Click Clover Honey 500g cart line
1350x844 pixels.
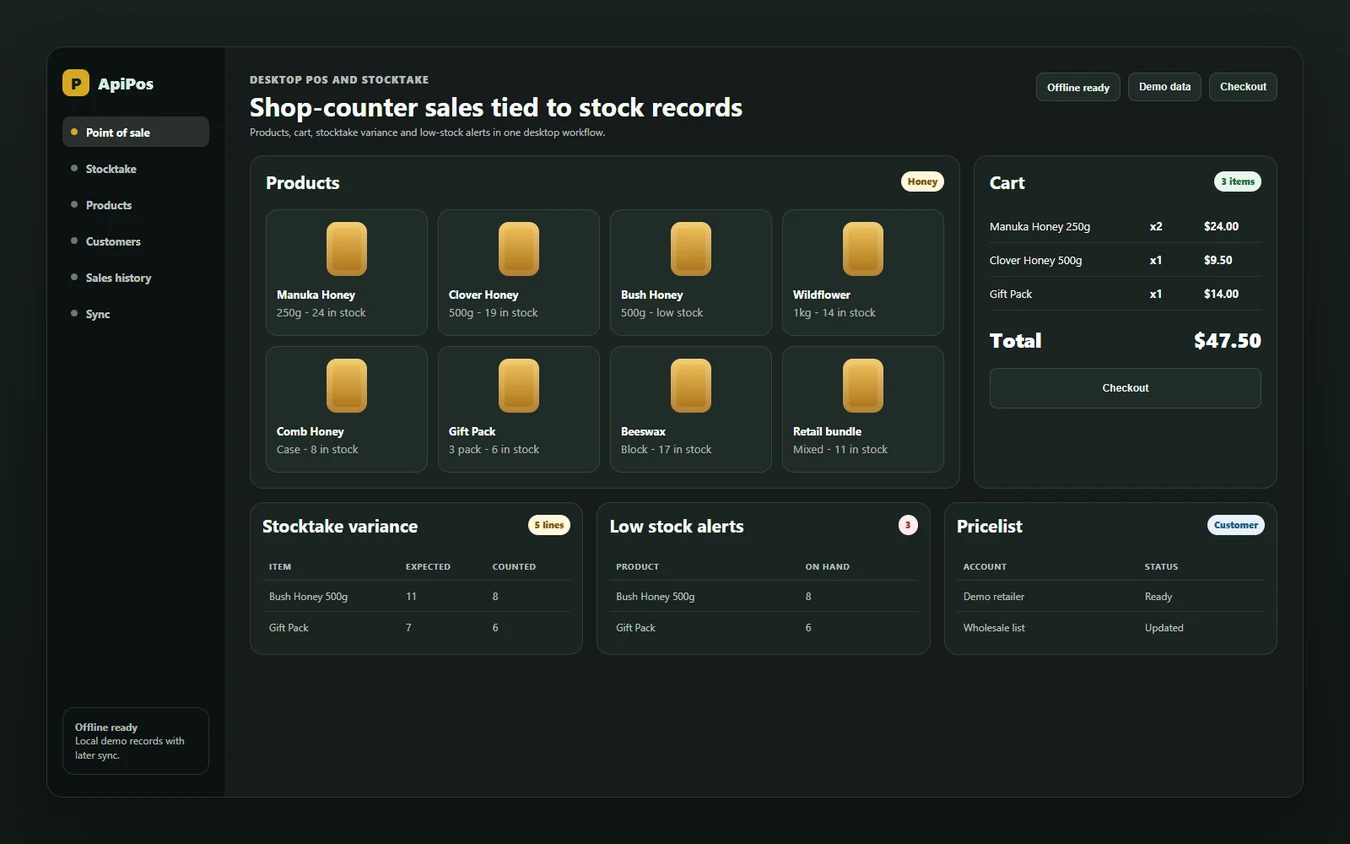[1125, 260]
